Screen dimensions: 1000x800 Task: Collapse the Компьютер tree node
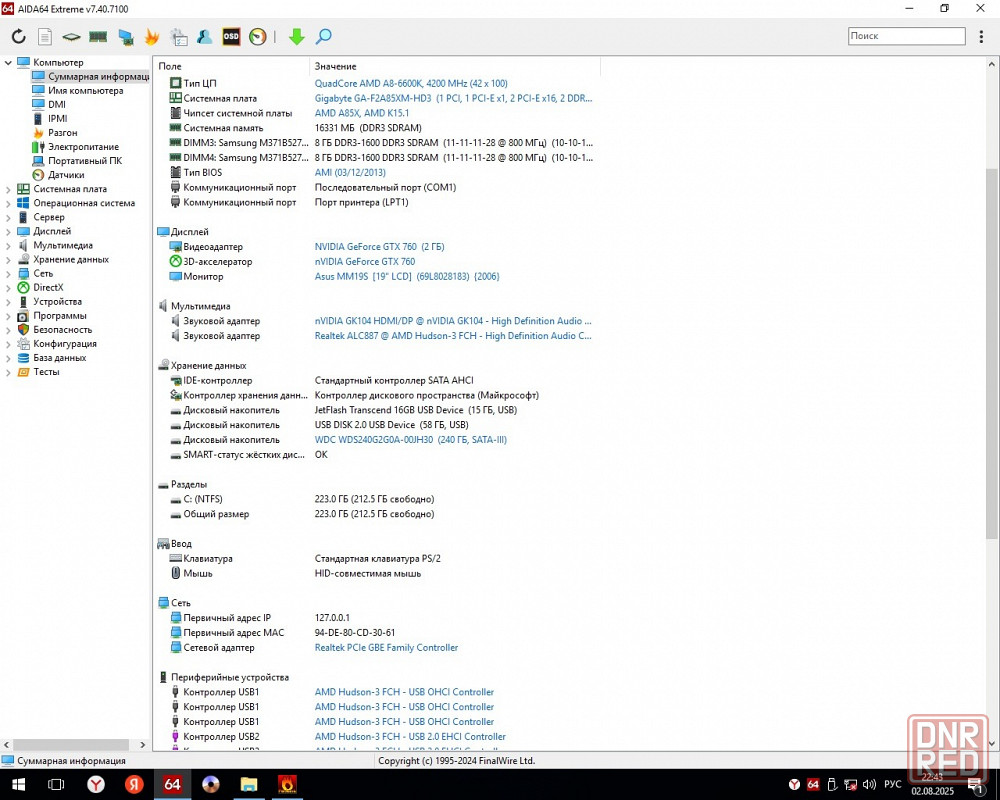[x=8, y=63]
